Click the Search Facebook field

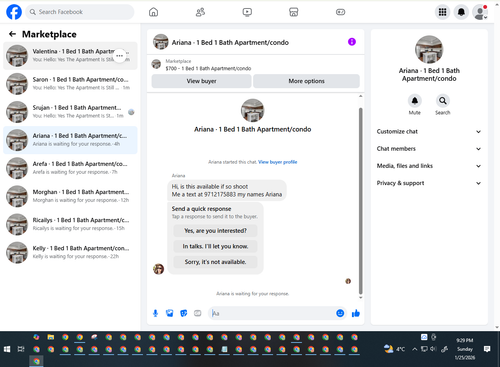coord(80,12)
